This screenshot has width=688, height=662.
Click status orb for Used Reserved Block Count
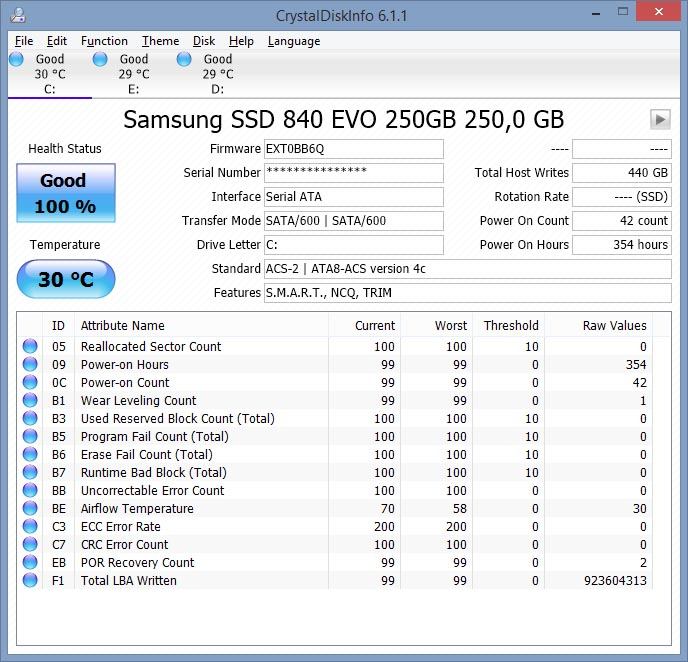[x=30, y=418]
